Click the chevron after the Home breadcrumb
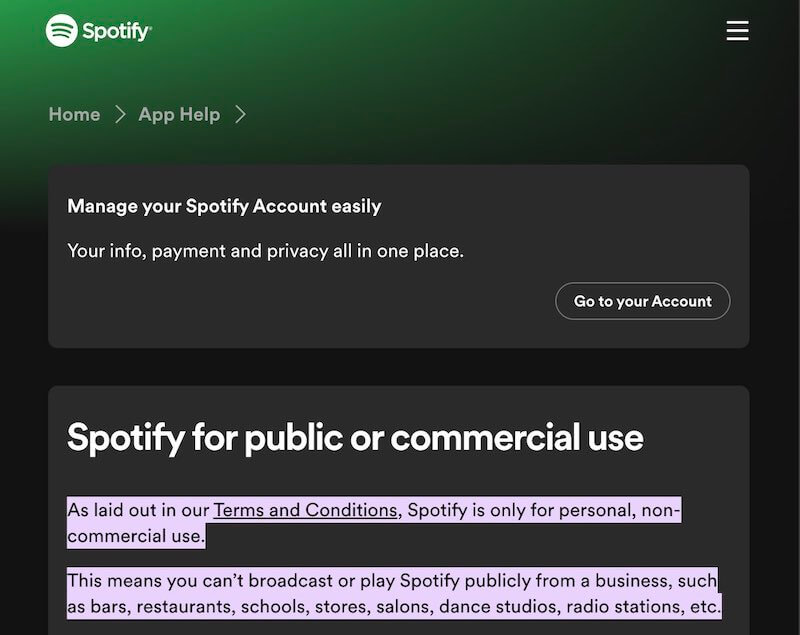Screen dimensions: 800x635 (120, 114)
